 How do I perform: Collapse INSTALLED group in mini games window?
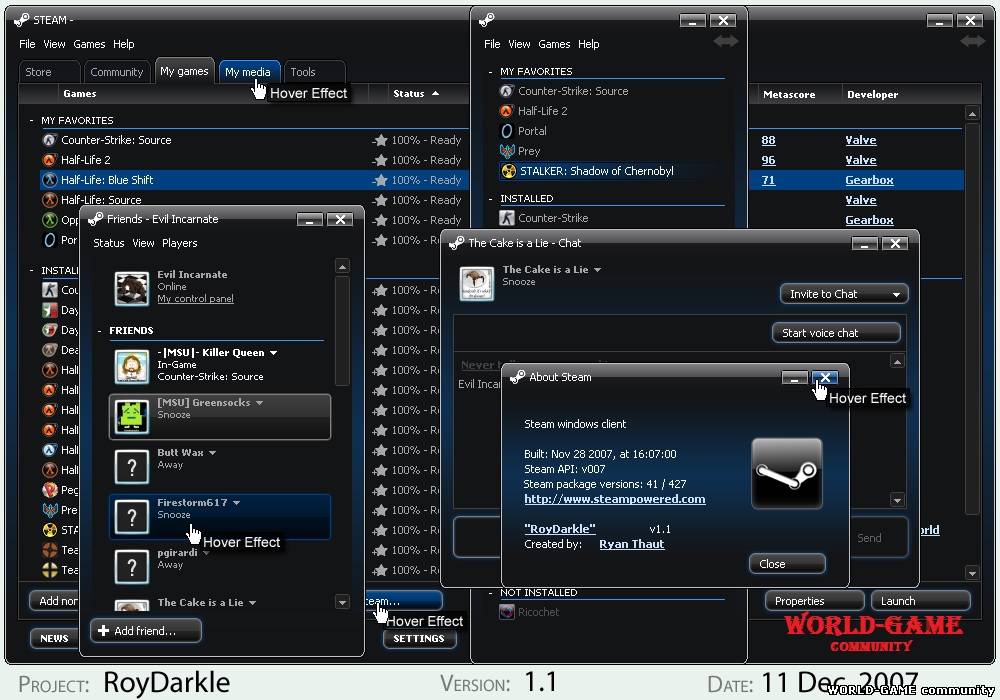(490, 199)
